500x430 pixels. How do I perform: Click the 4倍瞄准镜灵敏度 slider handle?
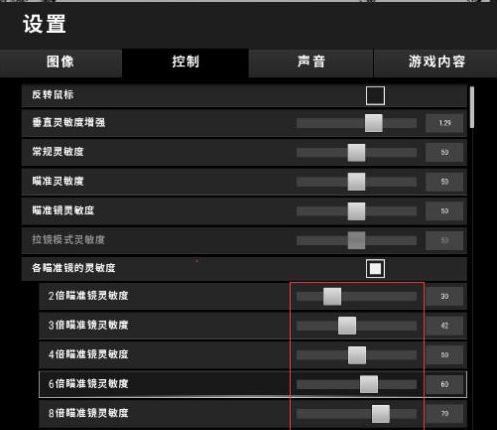pyautogui.click(x=357, y=355)
